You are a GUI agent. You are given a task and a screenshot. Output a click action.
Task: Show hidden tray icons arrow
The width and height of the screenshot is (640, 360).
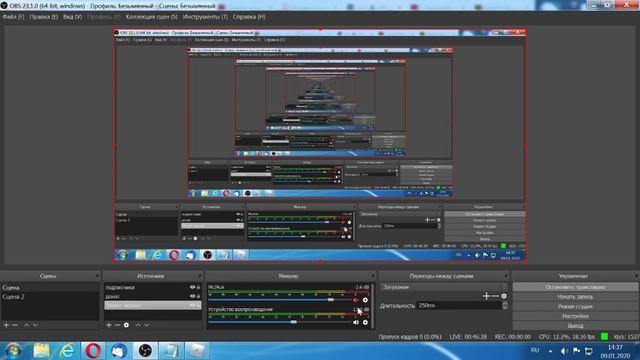click(x=550, y=351)
